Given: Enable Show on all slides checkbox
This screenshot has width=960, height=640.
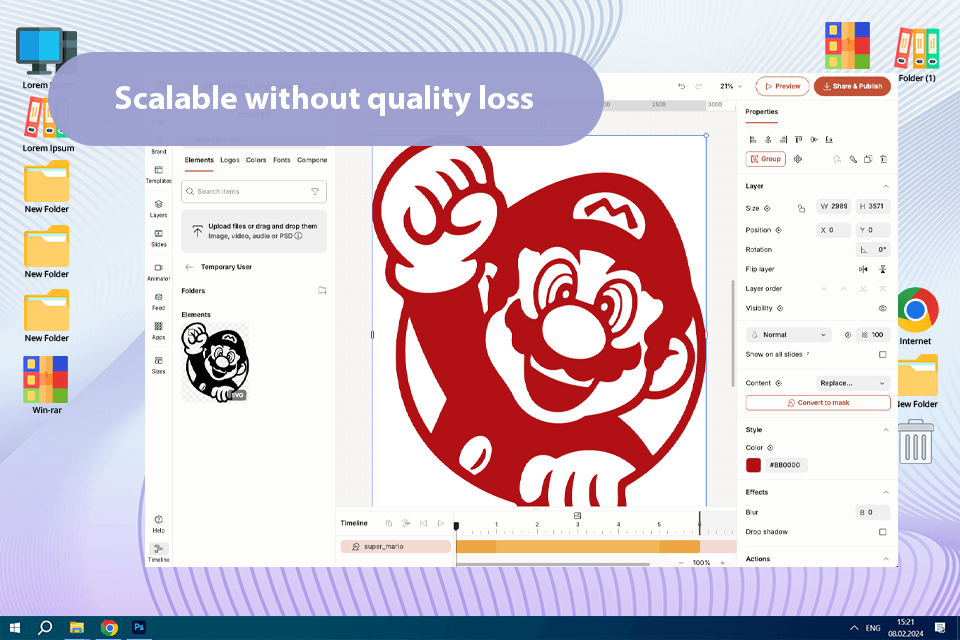Looking at the screenshot, I should pos(883,355).
